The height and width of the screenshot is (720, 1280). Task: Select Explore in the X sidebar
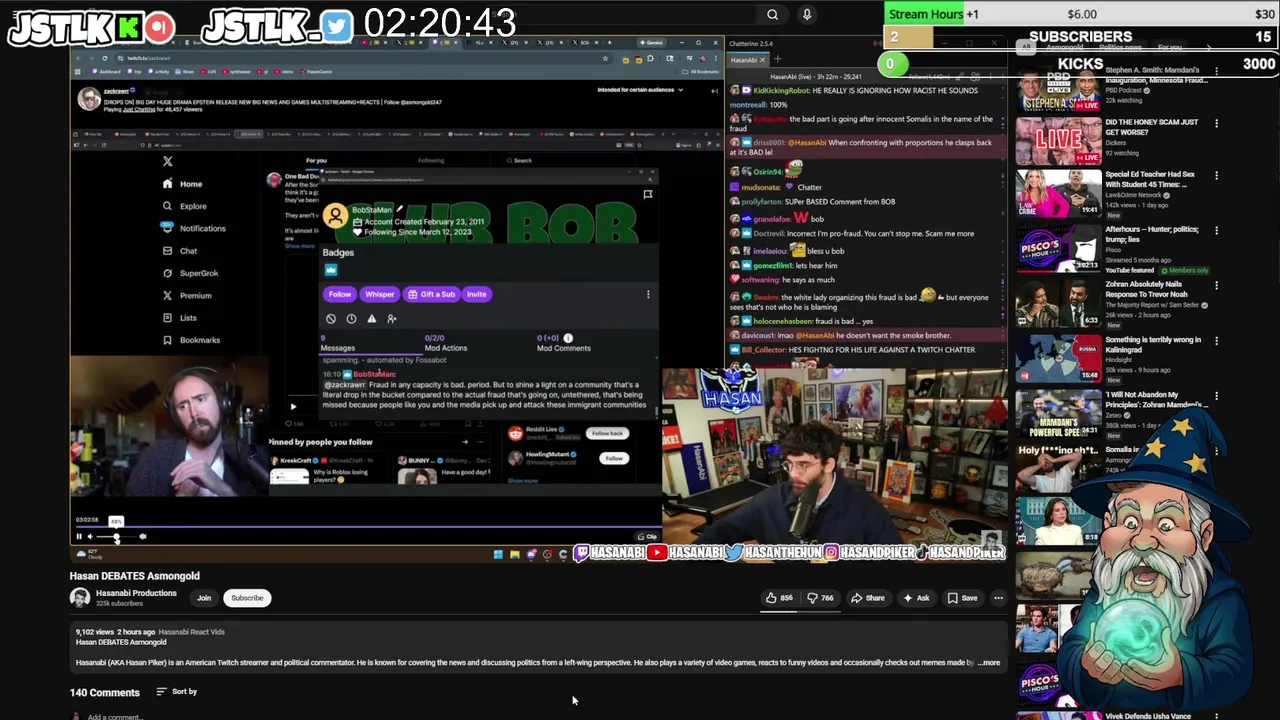tap(185, 206)
